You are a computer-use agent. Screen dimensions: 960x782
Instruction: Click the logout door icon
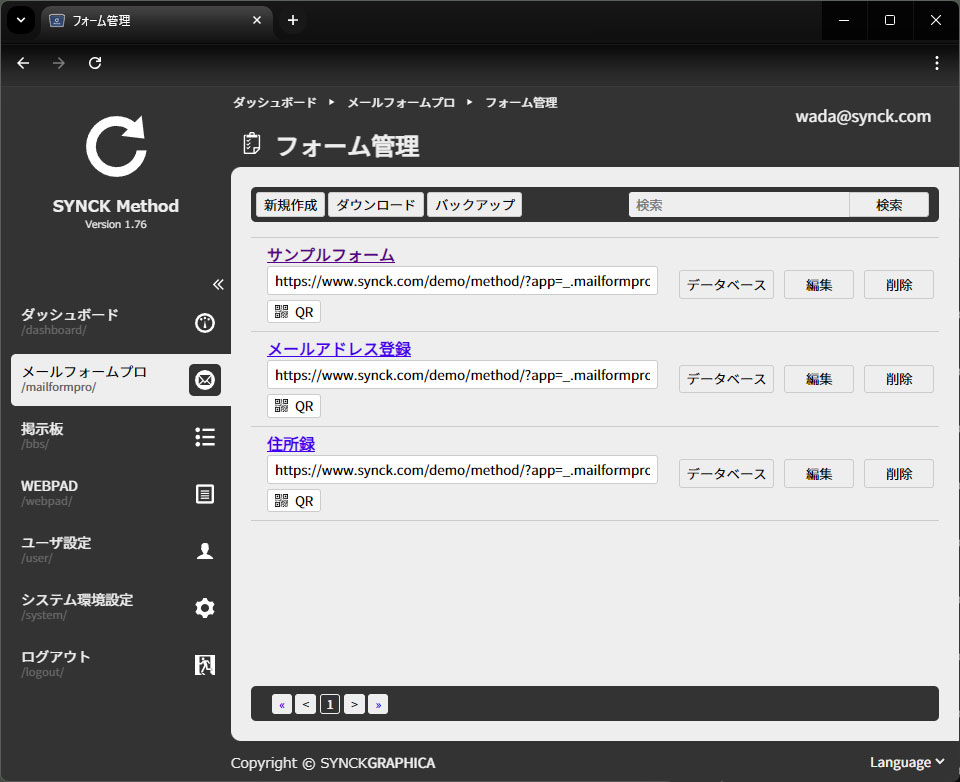pos(205,665)
